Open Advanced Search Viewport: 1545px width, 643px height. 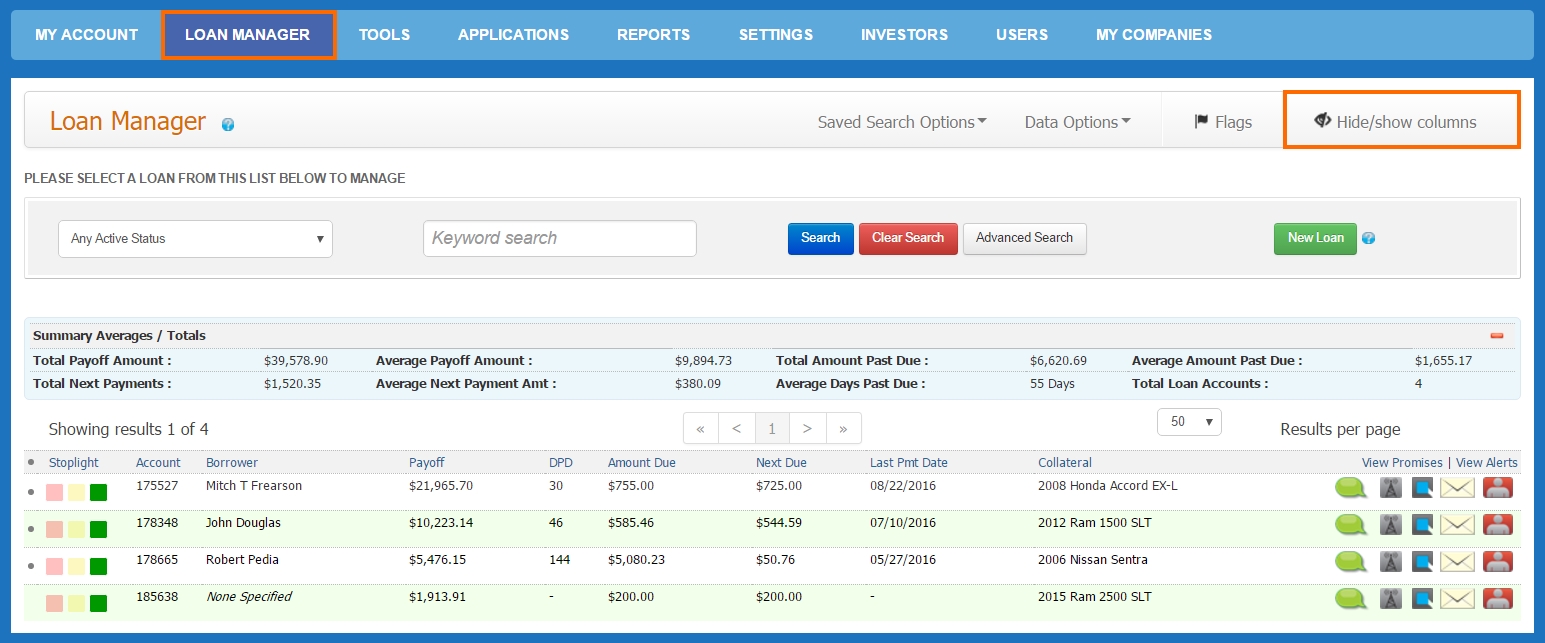[x=1025, y=238]
